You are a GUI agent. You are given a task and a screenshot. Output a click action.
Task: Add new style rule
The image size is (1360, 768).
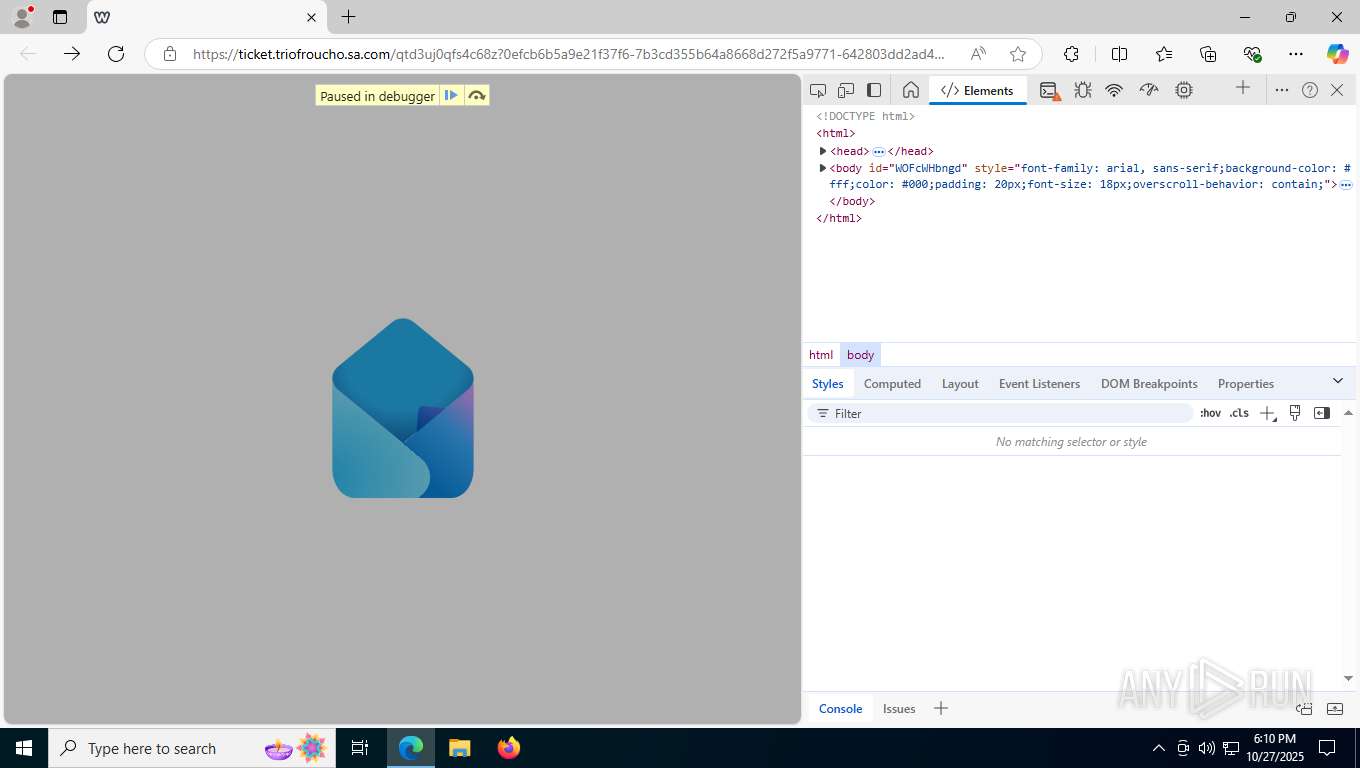click(1267, 413)
